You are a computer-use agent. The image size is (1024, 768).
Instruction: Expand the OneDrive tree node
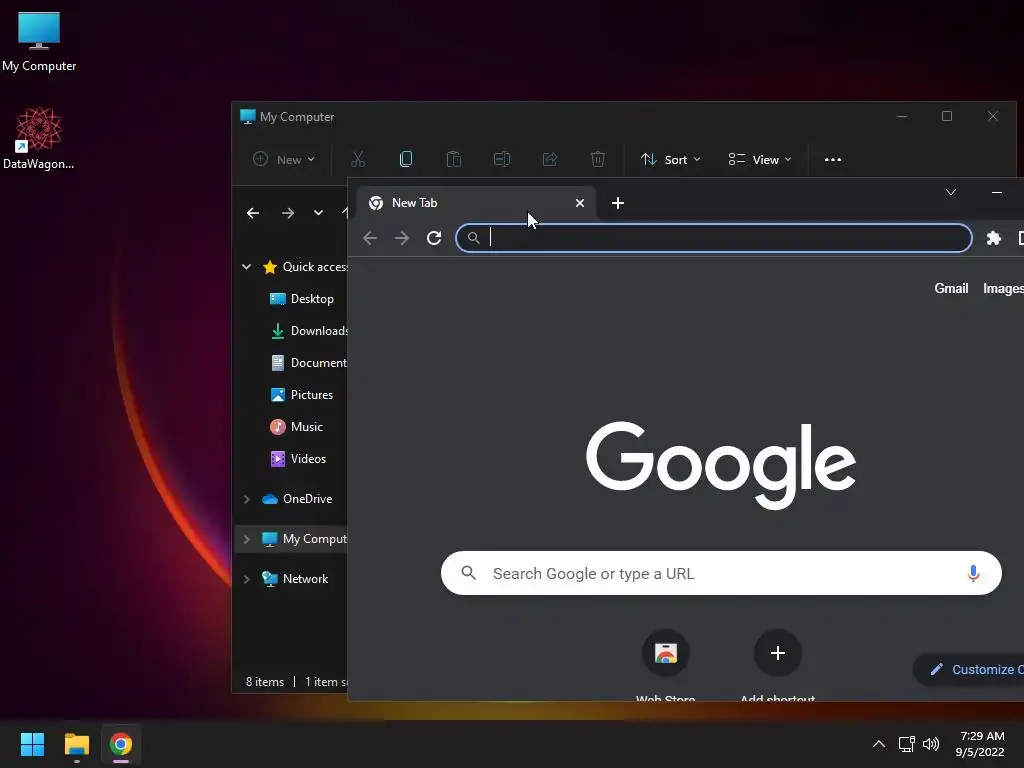[x=246, y=499]
